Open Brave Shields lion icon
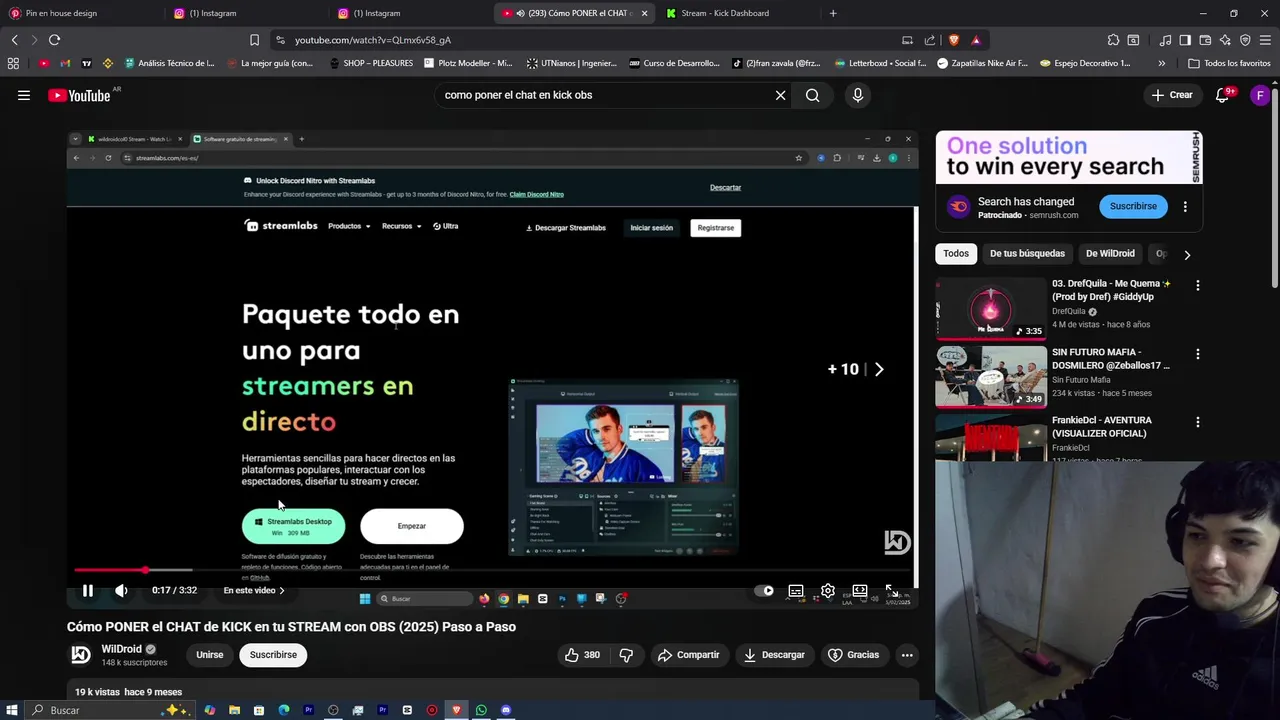 pyautogui.click(x=954, y=40)
